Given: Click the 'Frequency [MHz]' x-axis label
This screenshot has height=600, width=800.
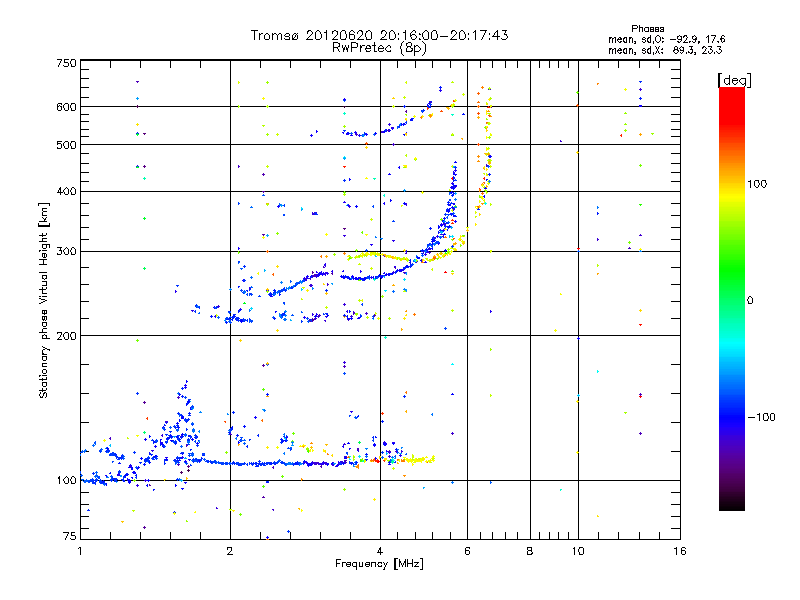Looking at the screenshot, I should point(379,564).
